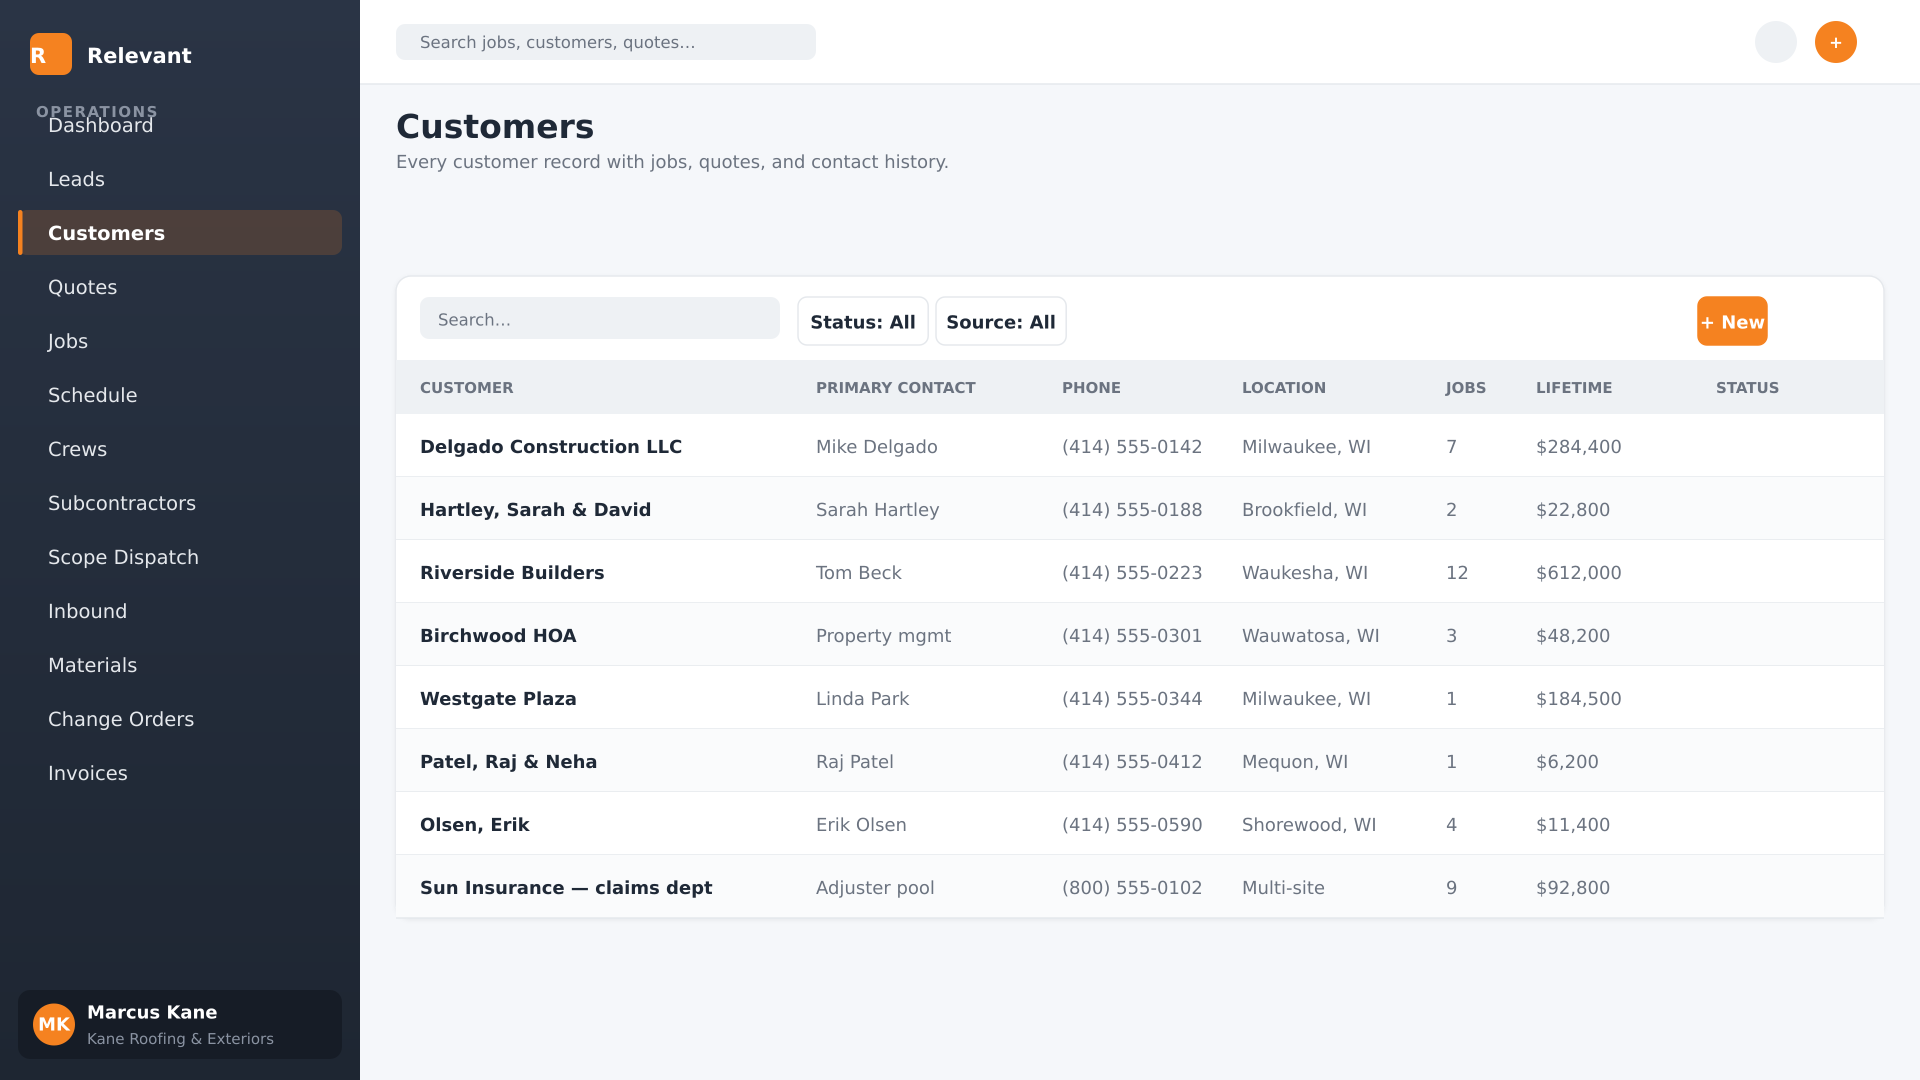Open the Materials page

pyautogui.click(x=180, y=665)
